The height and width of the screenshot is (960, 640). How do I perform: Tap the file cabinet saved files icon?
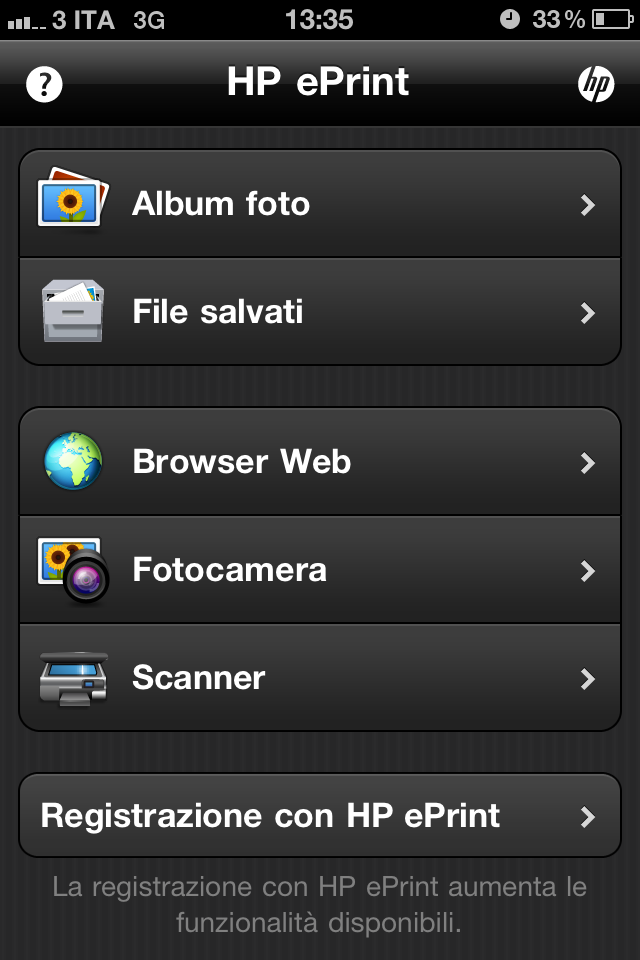pos(72,311)
